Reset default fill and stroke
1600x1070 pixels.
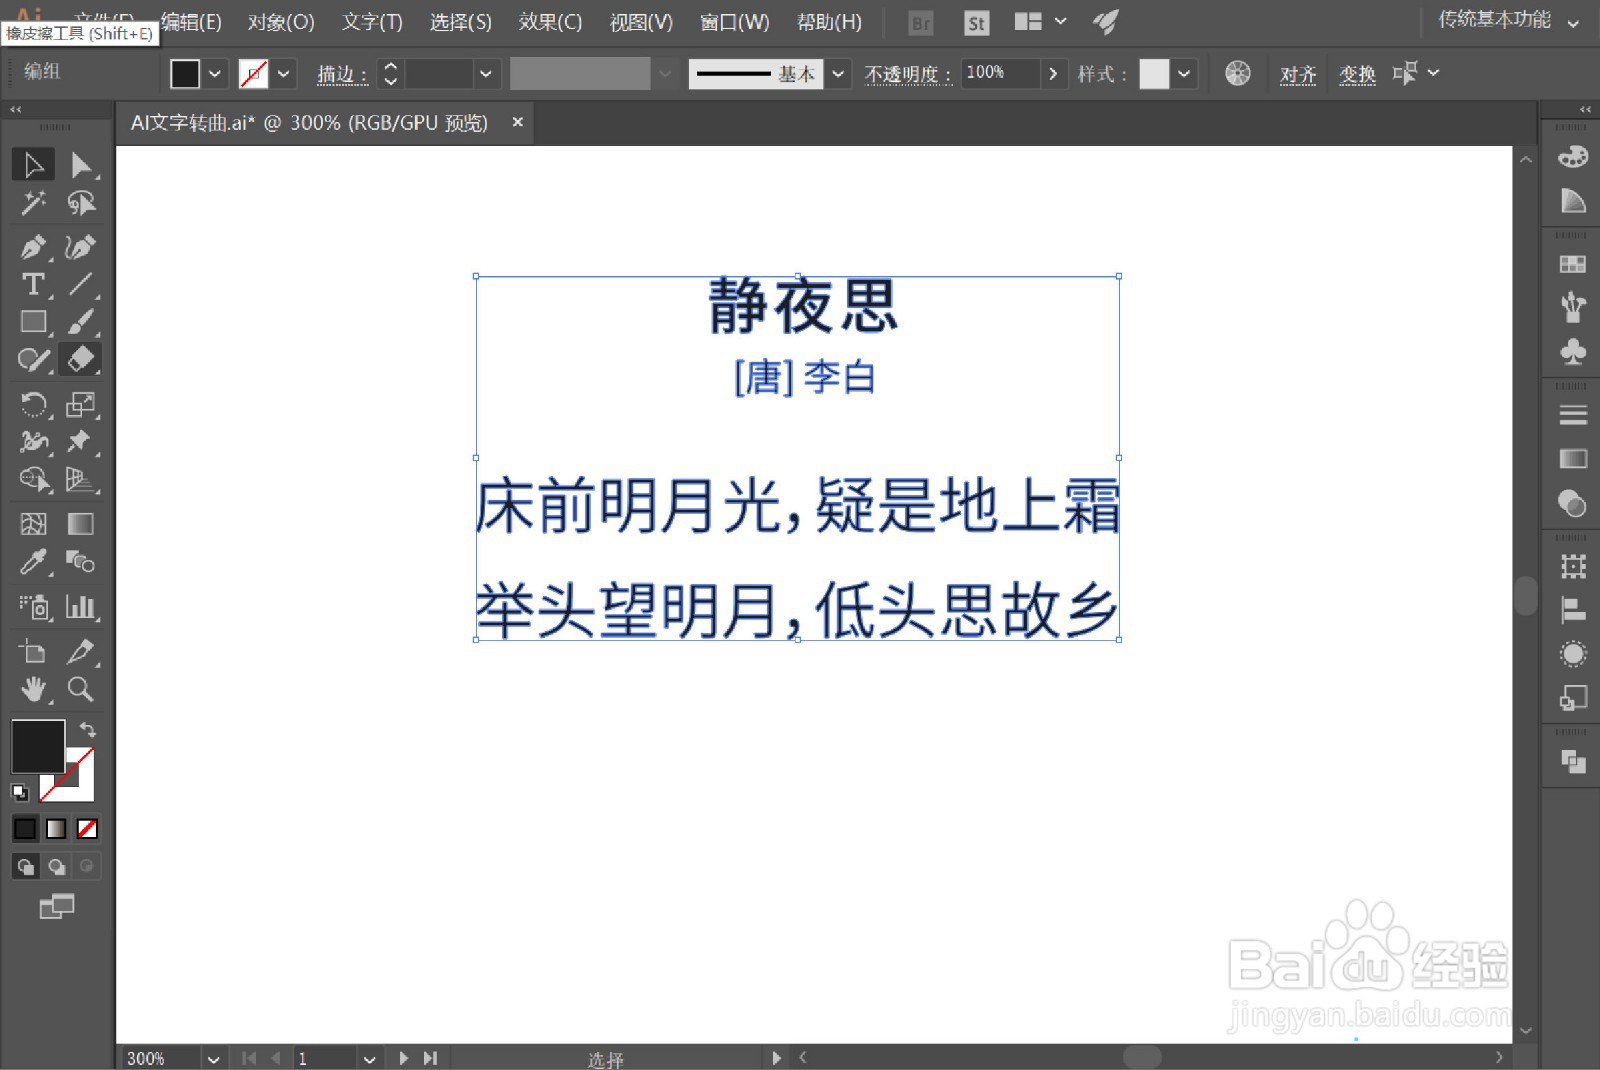click(x=20, y=792)
